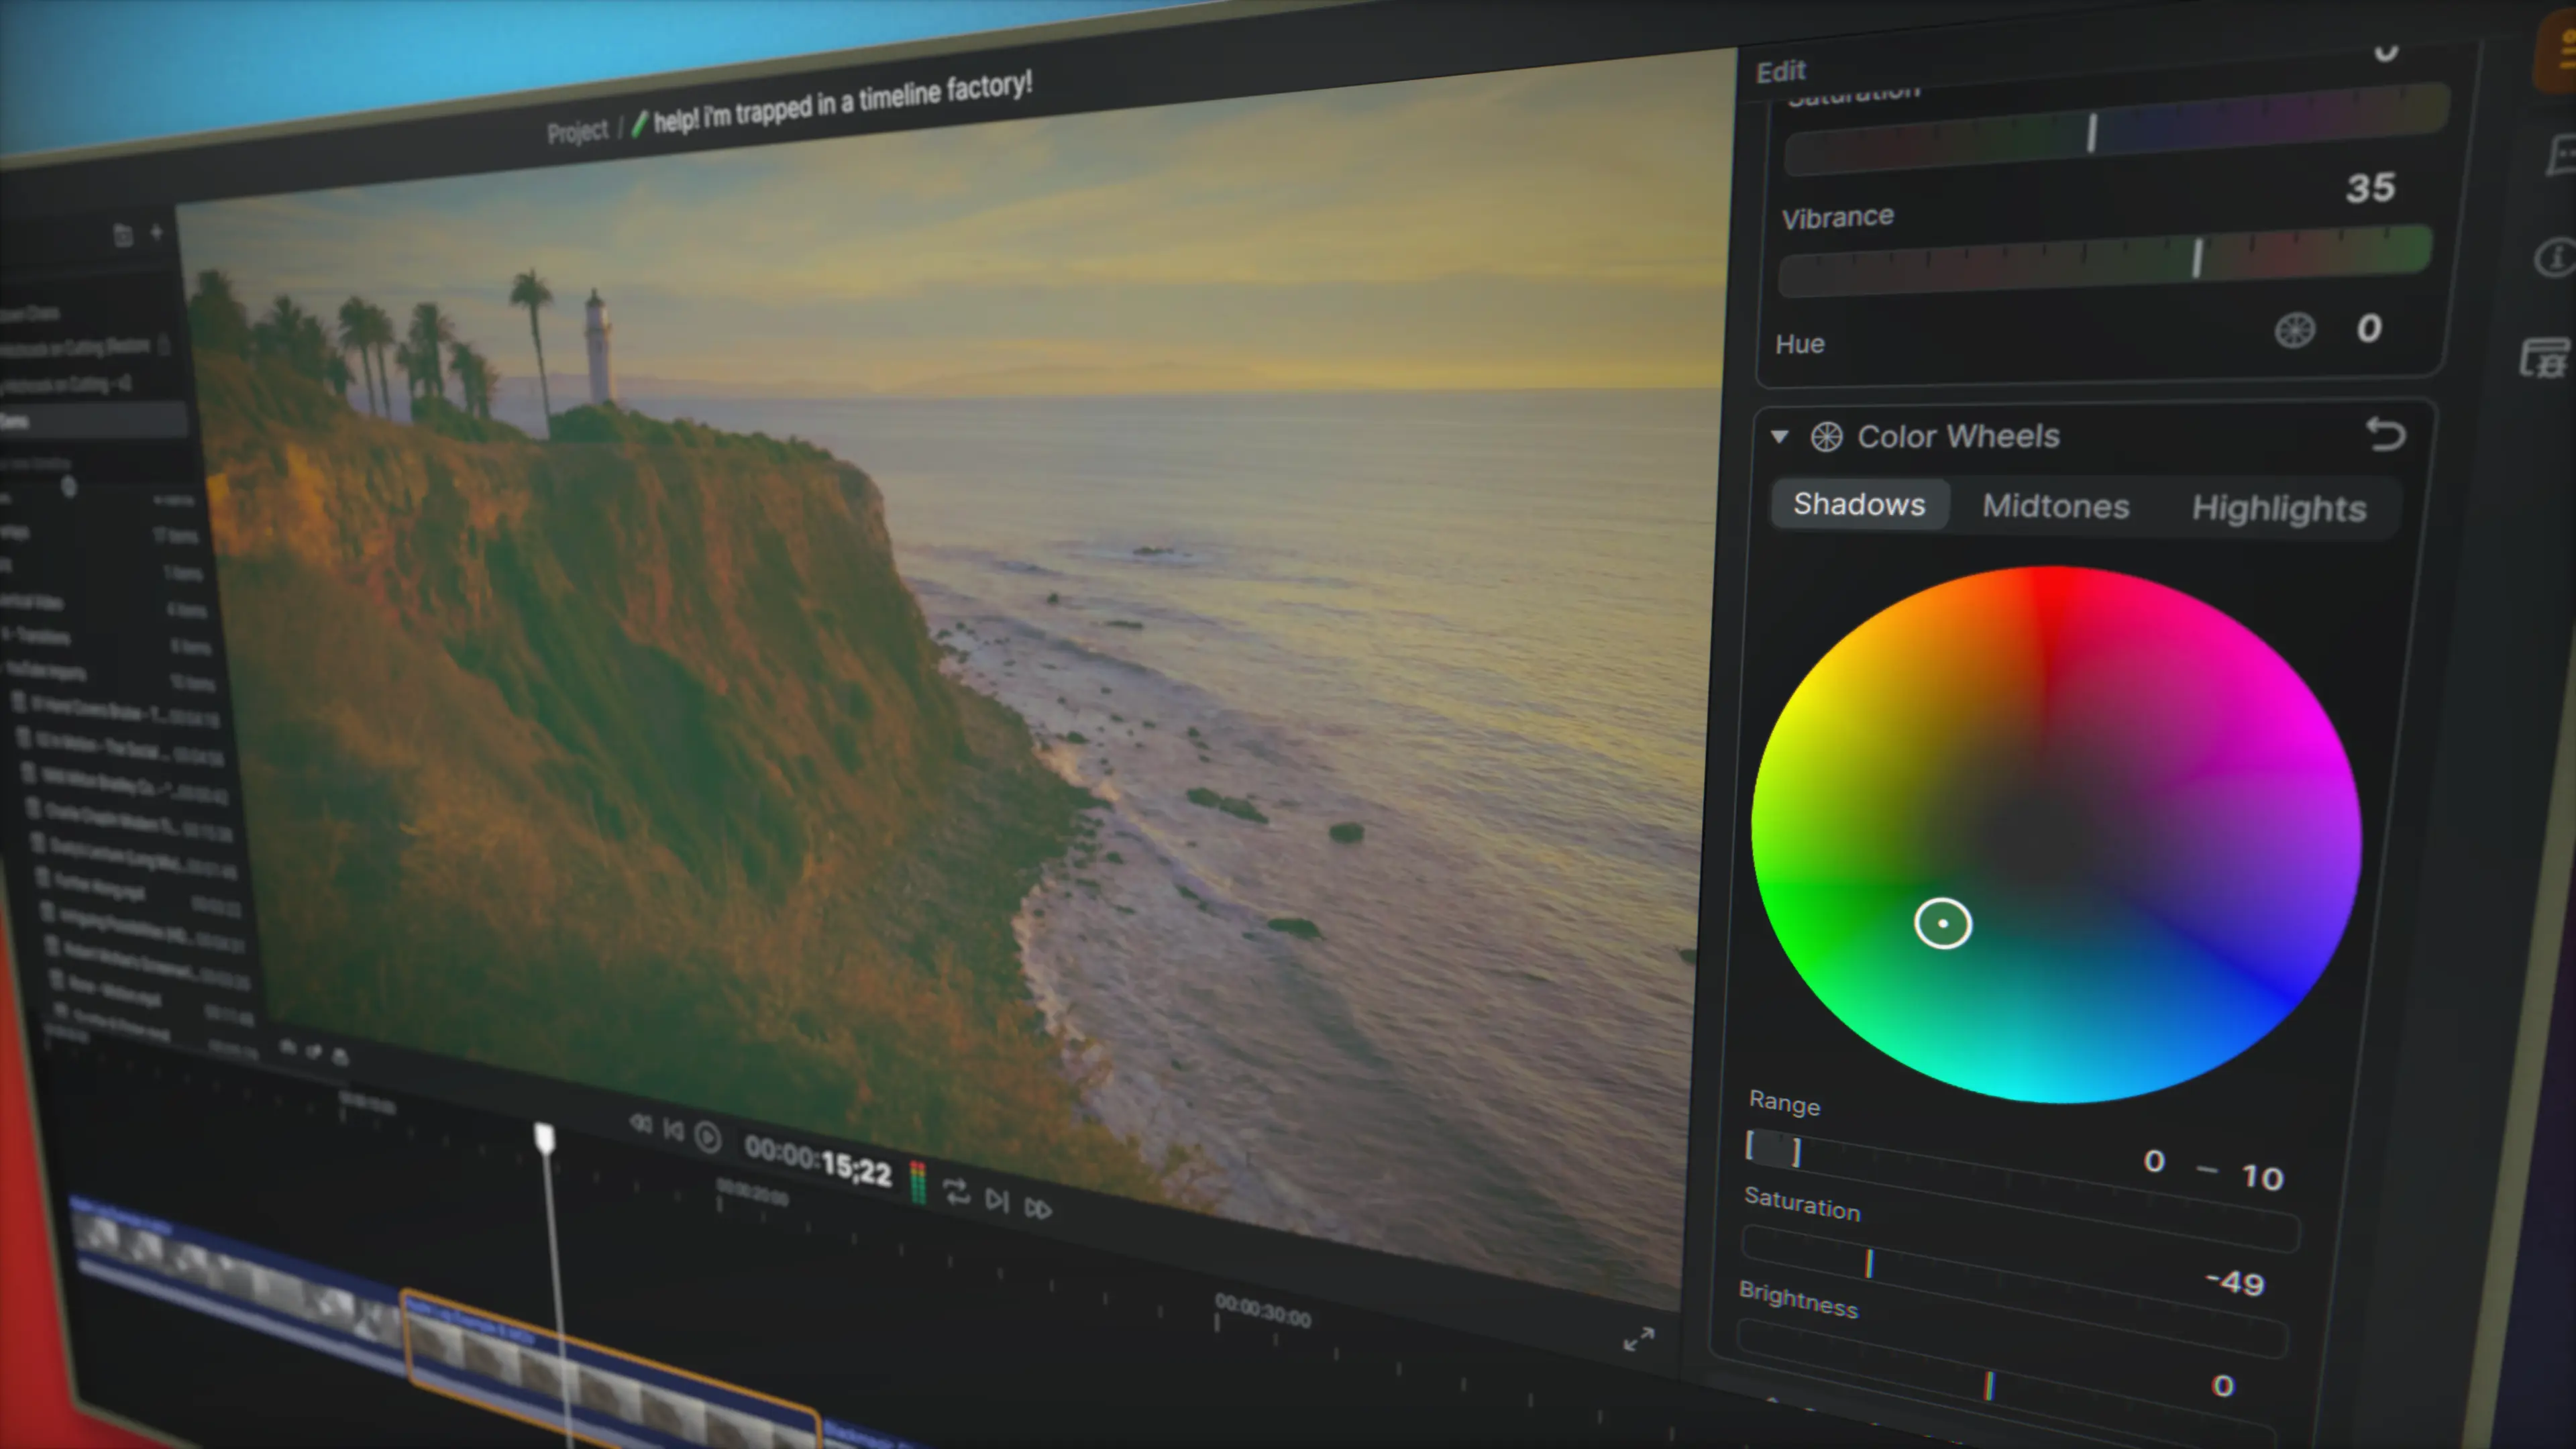2576x1449 pixels.
Task: Click the Hue value 0
Action: coord(2368,329)
